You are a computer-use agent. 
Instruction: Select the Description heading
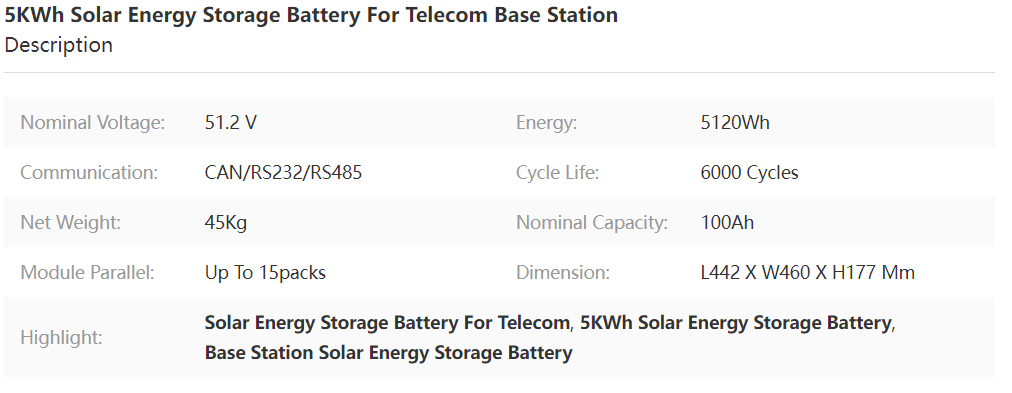pos(59,45)
